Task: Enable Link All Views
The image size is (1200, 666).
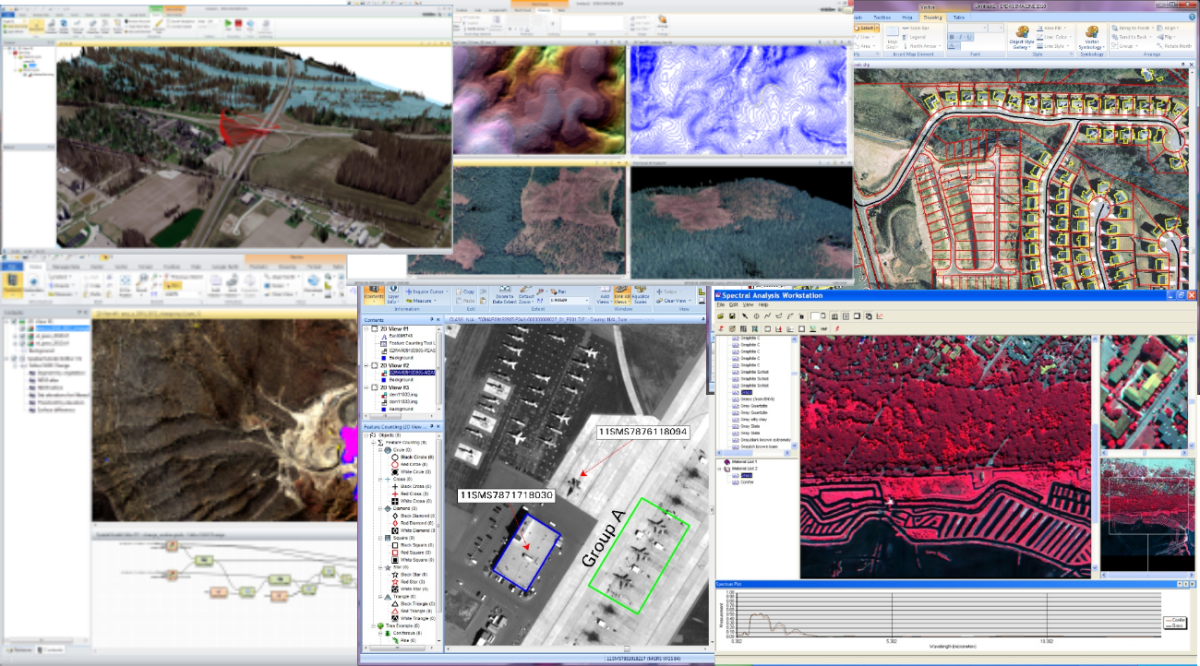Action: coord(621,295)
